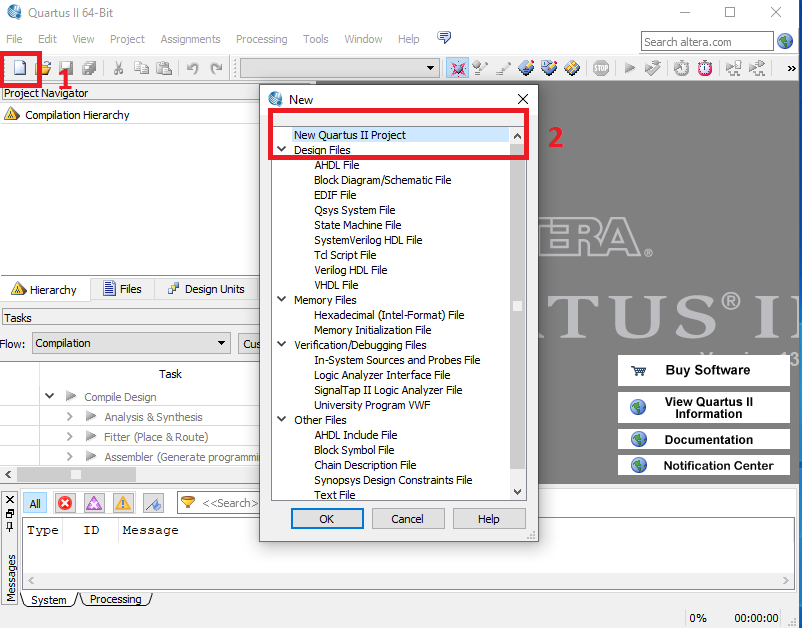Click the Start Compilation play icon
802x628 pixels.
[630, 68]
